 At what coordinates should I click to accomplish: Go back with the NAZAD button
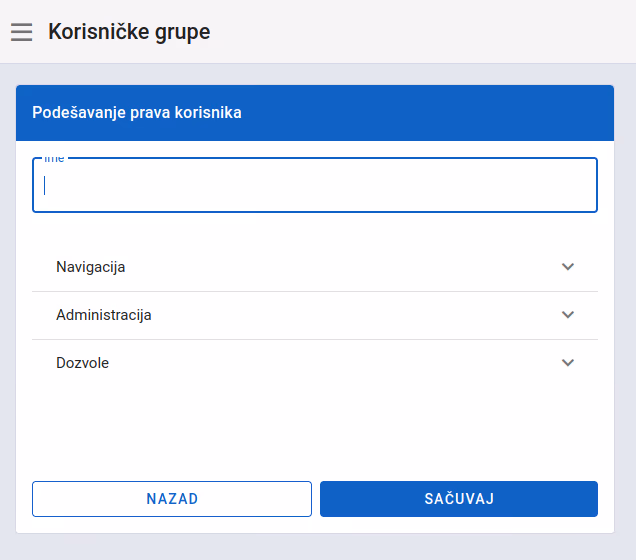(x=172, y=499)
